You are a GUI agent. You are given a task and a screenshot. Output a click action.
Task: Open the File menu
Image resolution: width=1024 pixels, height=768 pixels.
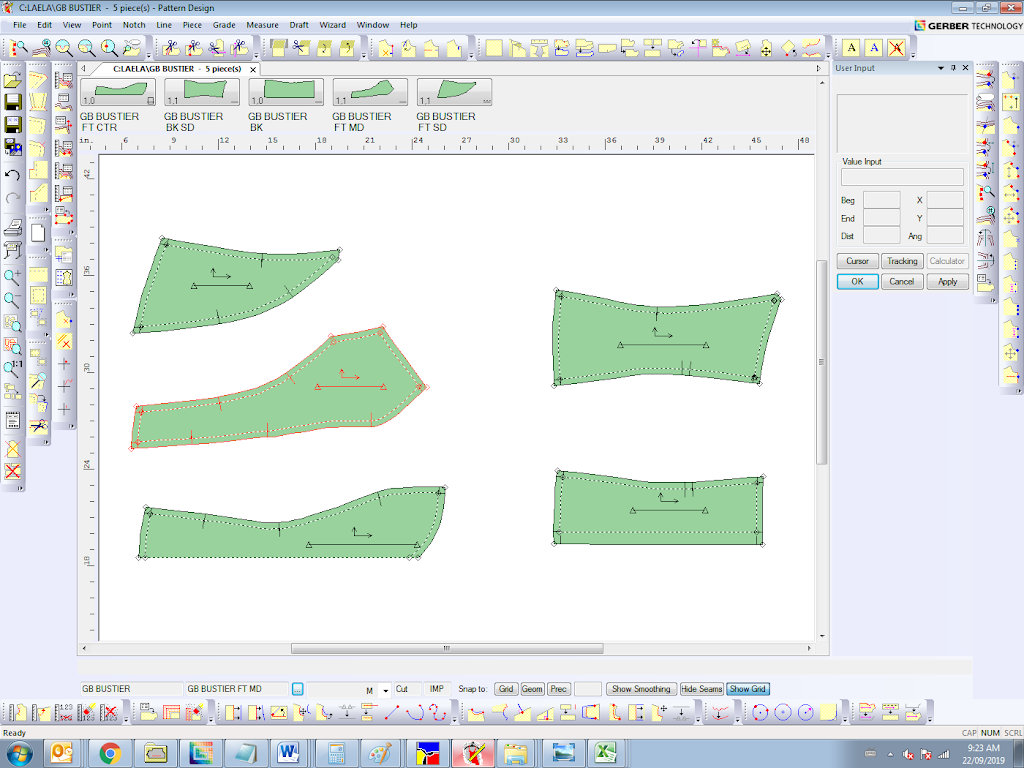(x=20, y=25)
